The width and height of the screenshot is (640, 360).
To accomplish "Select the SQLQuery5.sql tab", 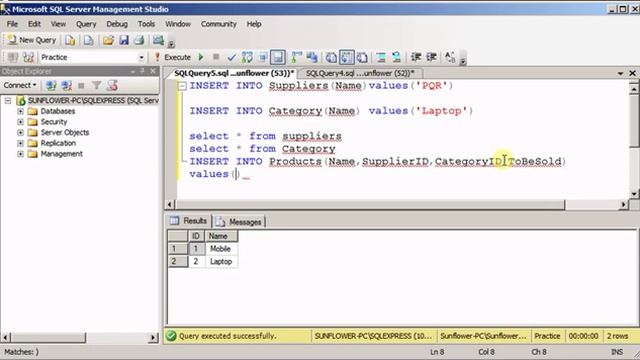I will (233, 73).
